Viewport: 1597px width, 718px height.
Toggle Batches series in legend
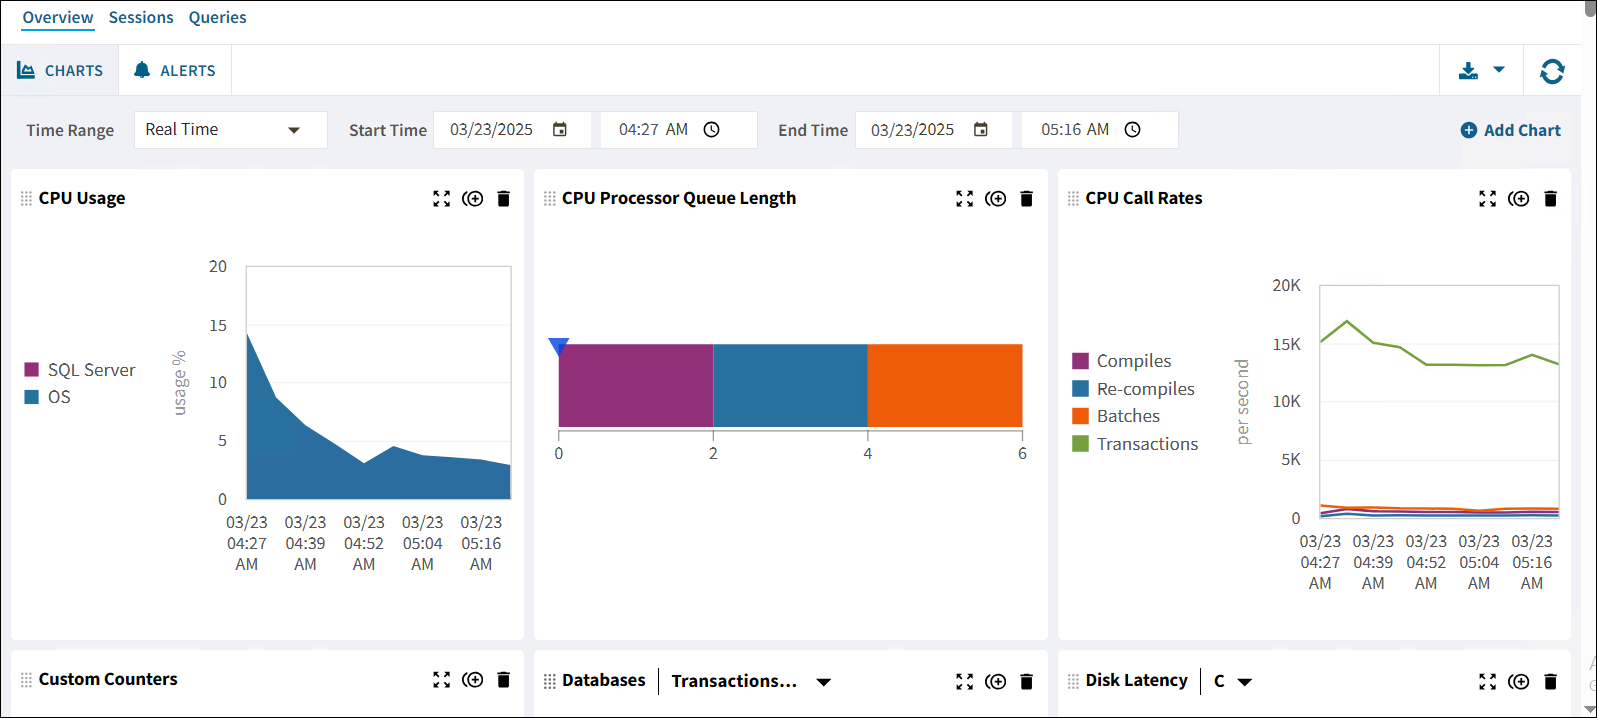click(1116, 416)
